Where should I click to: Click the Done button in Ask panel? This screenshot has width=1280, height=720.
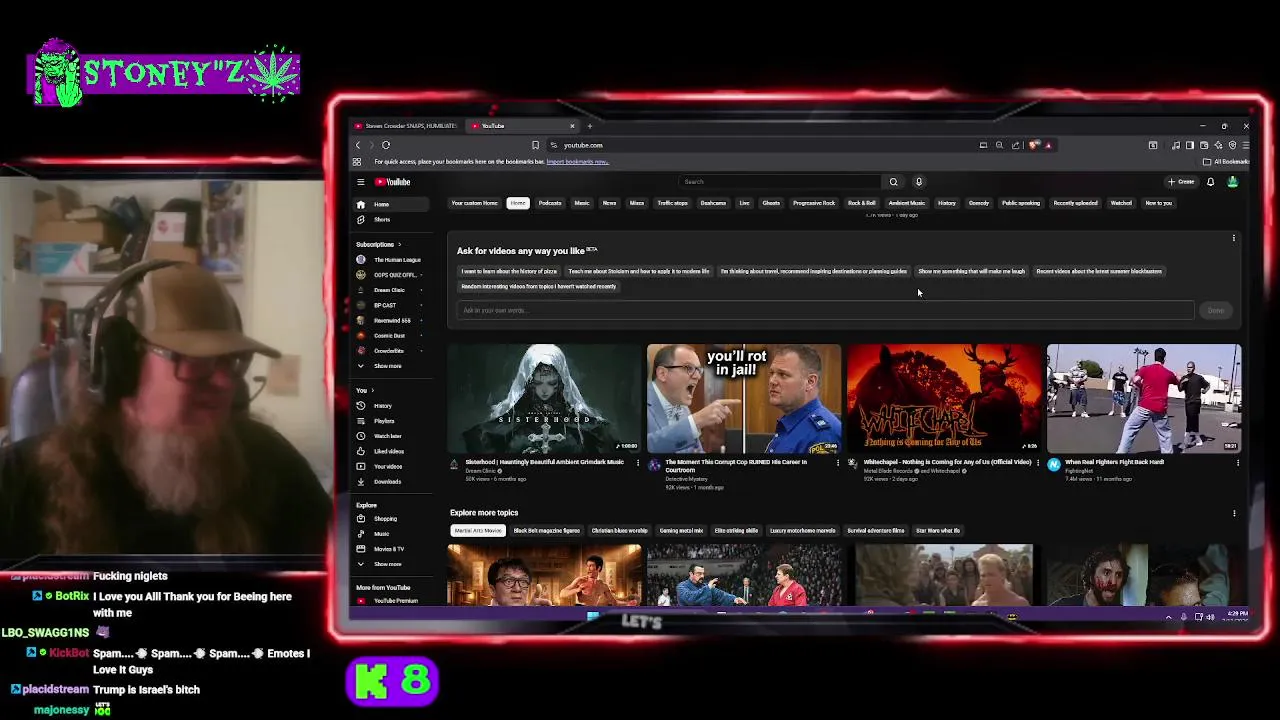[1215, 310]
